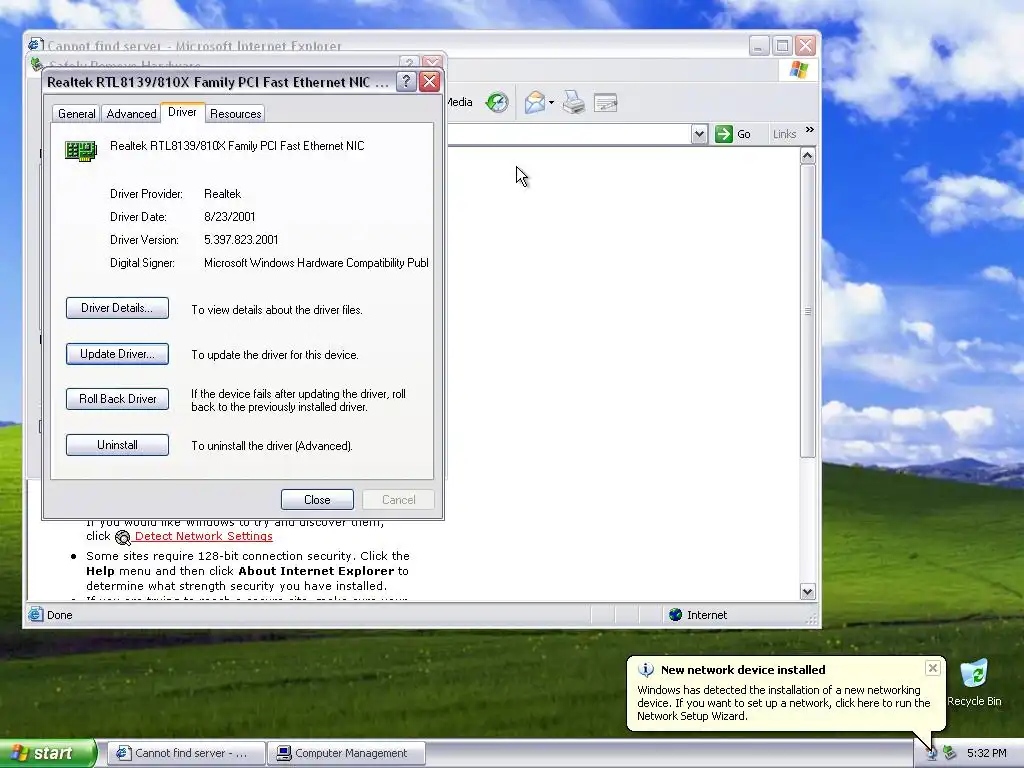The height and width of the screenshot is (768, 1024).
Task: Click the Update Driver button
Action: click(x=117, y=354)
